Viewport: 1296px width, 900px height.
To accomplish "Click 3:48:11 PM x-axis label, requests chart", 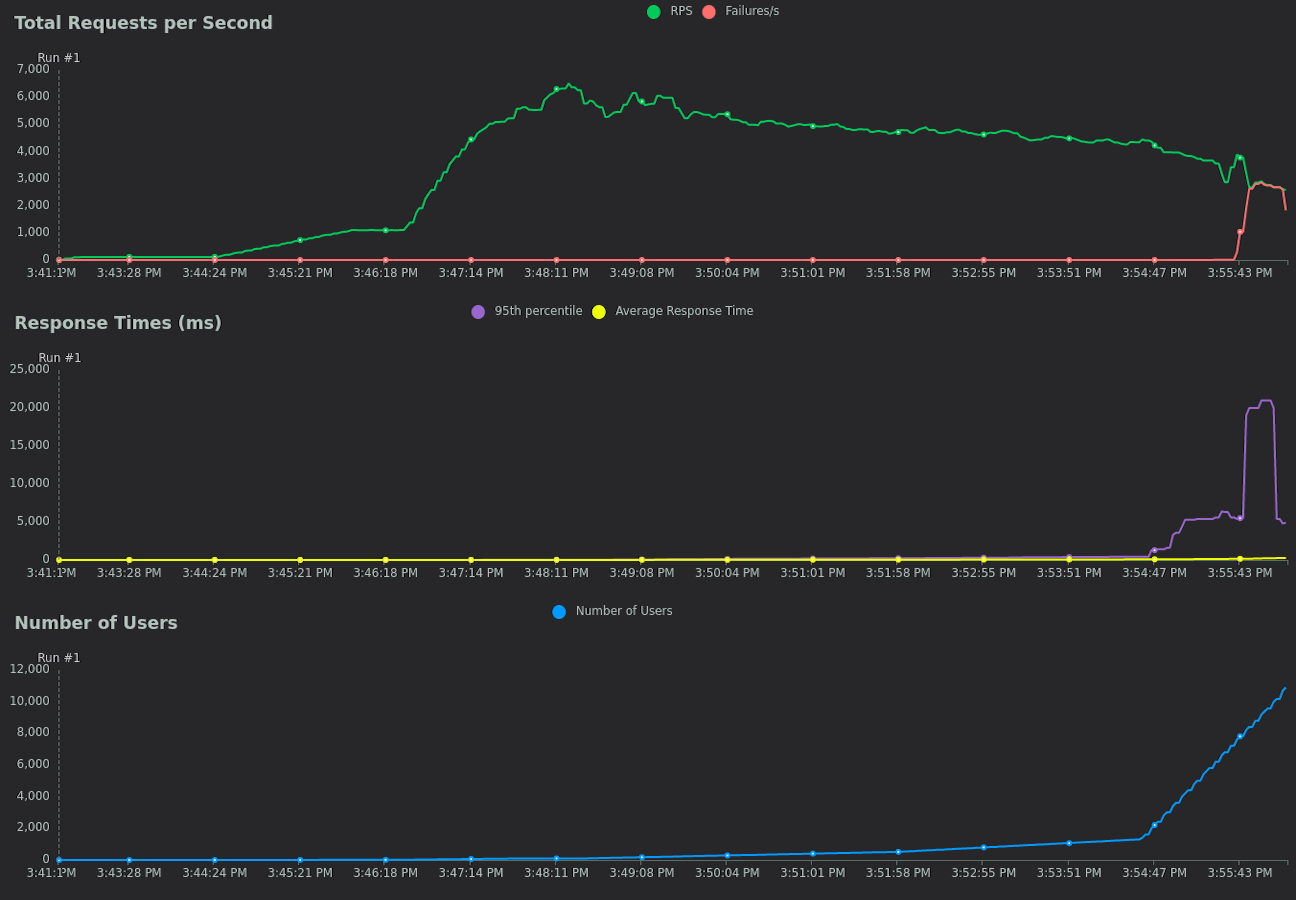I will point(556,273).
